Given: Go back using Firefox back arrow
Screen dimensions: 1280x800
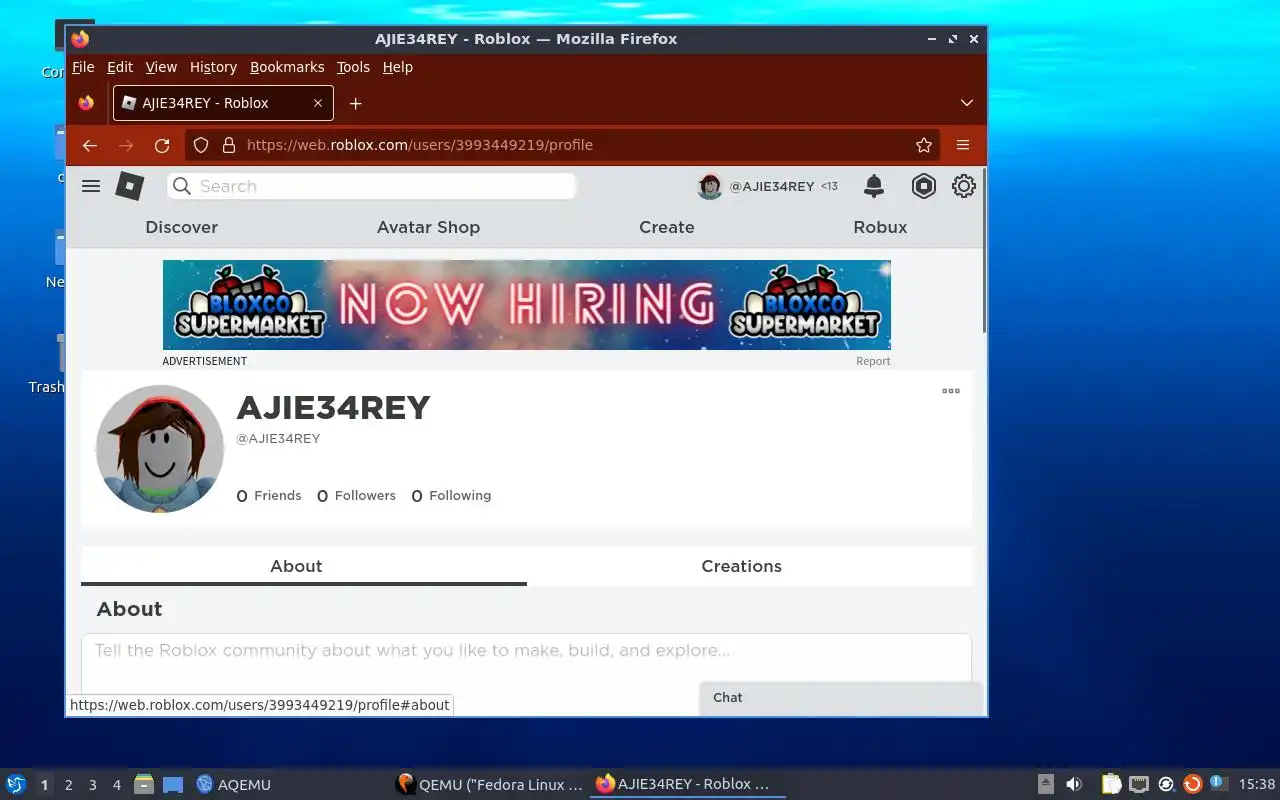Looking at the screenshot, I should [90, 145].
